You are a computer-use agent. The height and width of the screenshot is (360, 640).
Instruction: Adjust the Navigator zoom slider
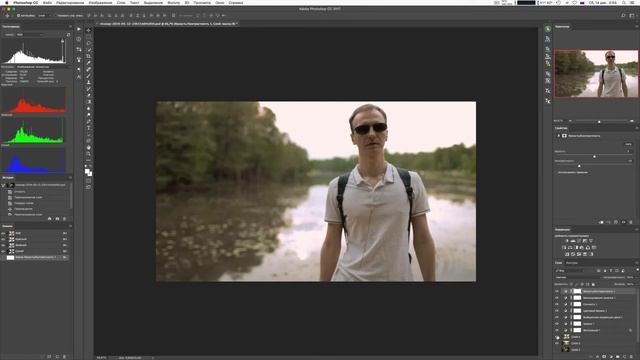[x=599, y=121]
